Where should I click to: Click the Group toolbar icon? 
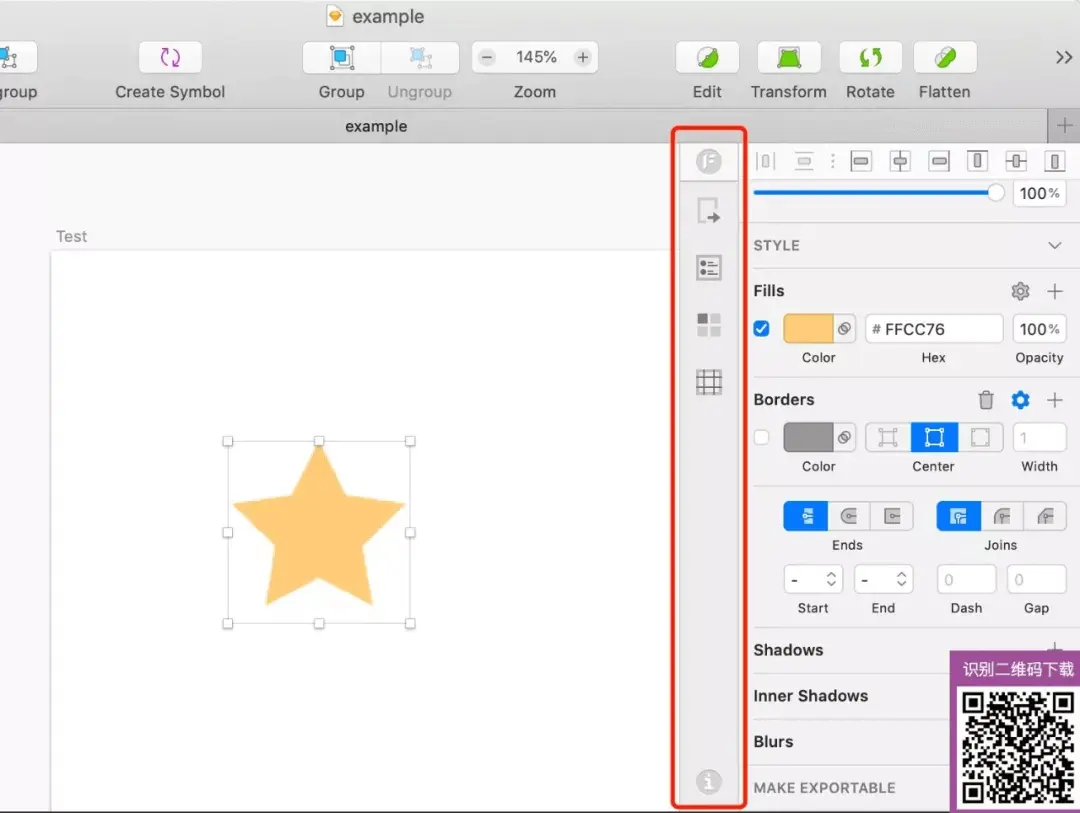342,57
